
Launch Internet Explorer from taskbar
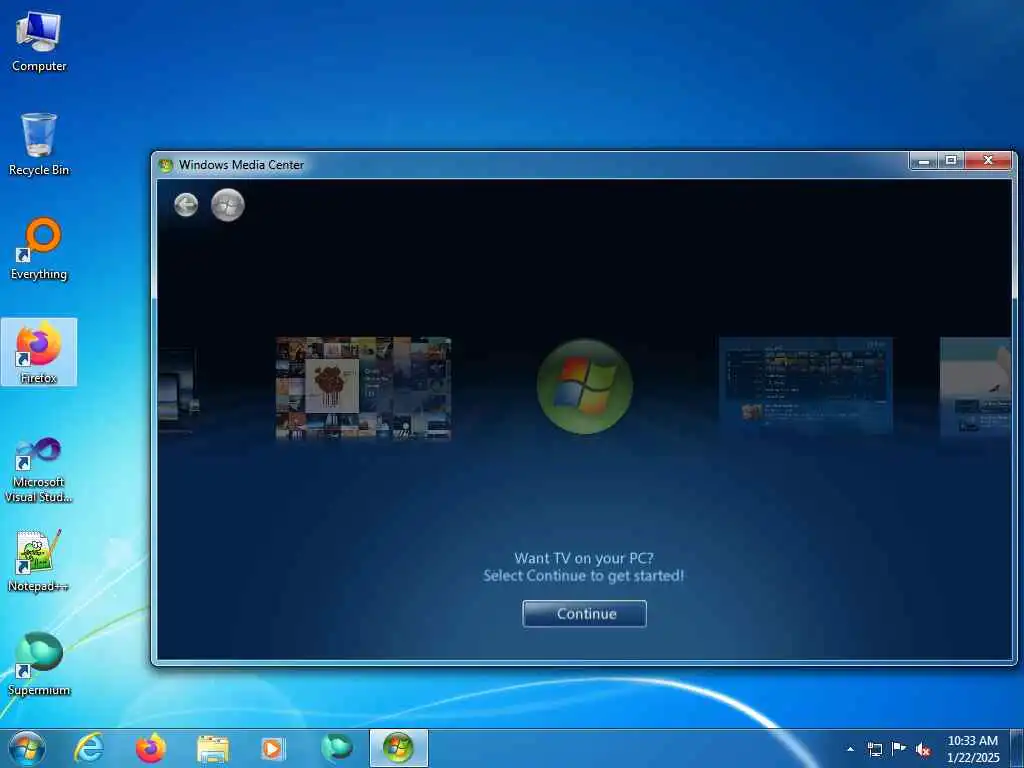tap(88, 748)
